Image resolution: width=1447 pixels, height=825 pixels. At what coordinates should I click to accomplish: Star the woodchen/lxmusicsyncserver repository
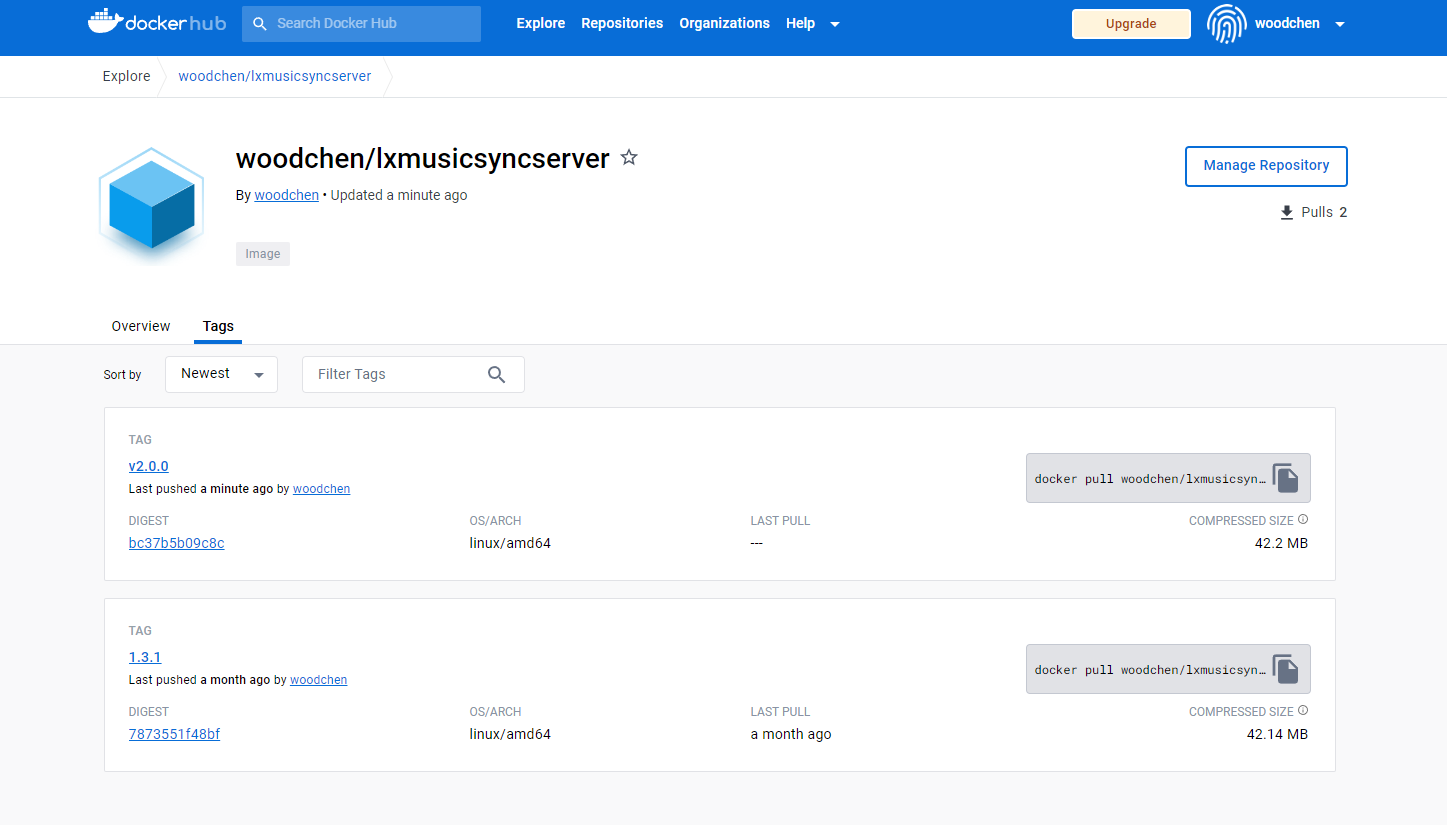tap(629, 157)
